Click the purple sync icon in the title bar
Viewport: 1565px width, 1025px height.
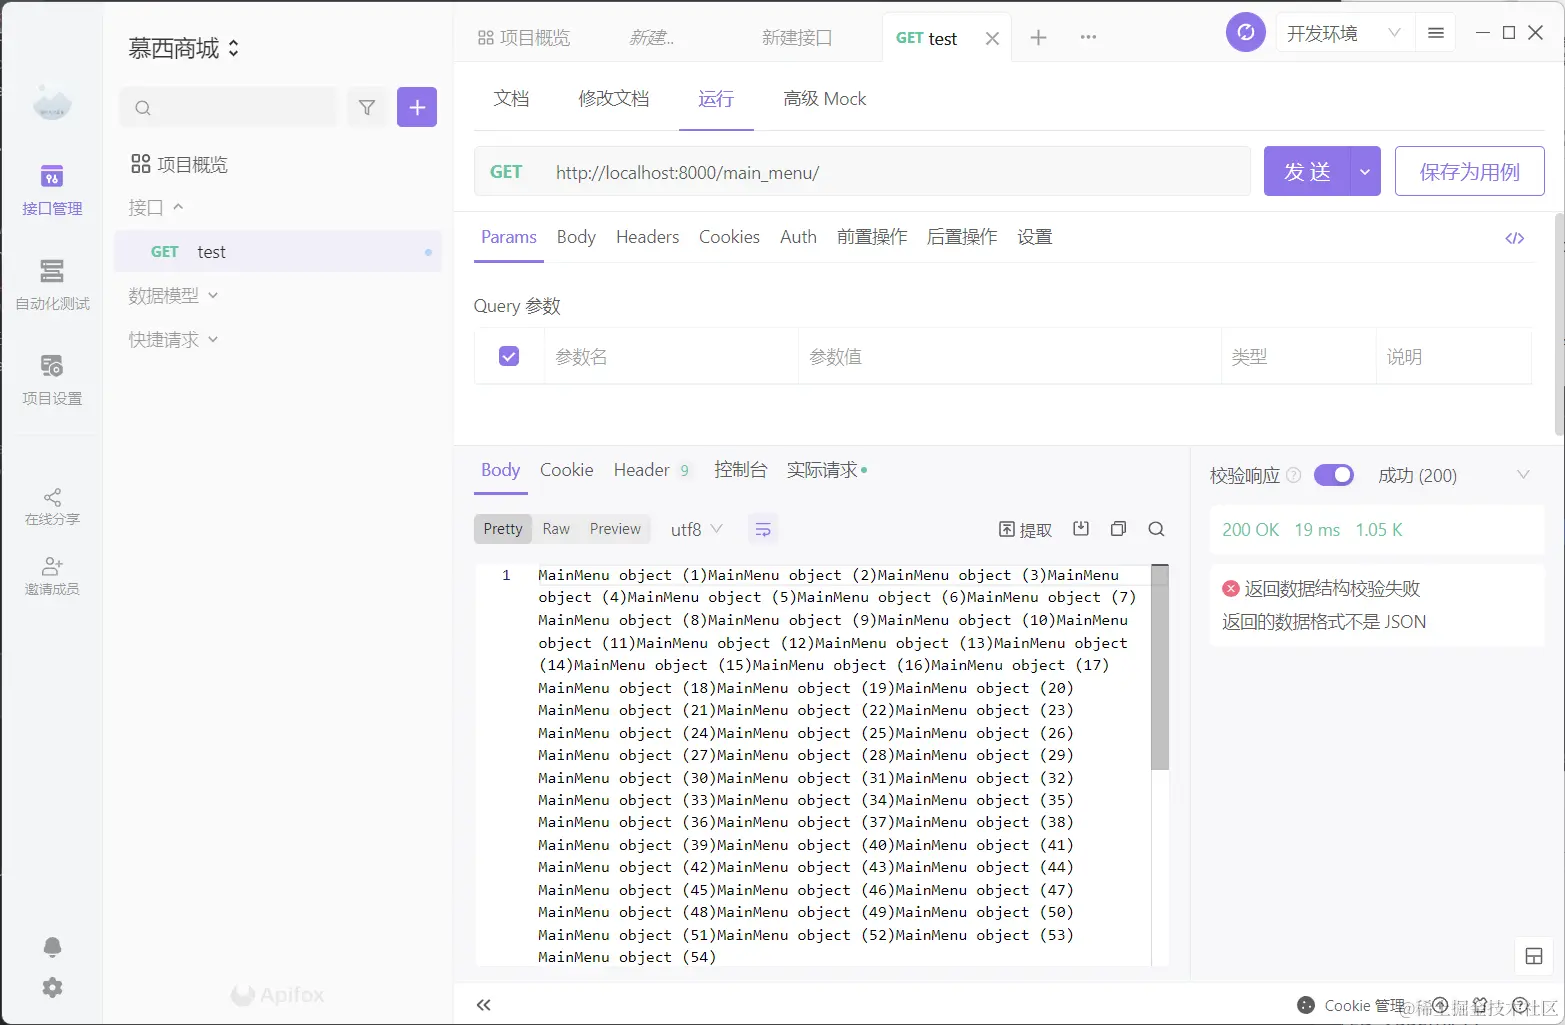pos(1246,33)
